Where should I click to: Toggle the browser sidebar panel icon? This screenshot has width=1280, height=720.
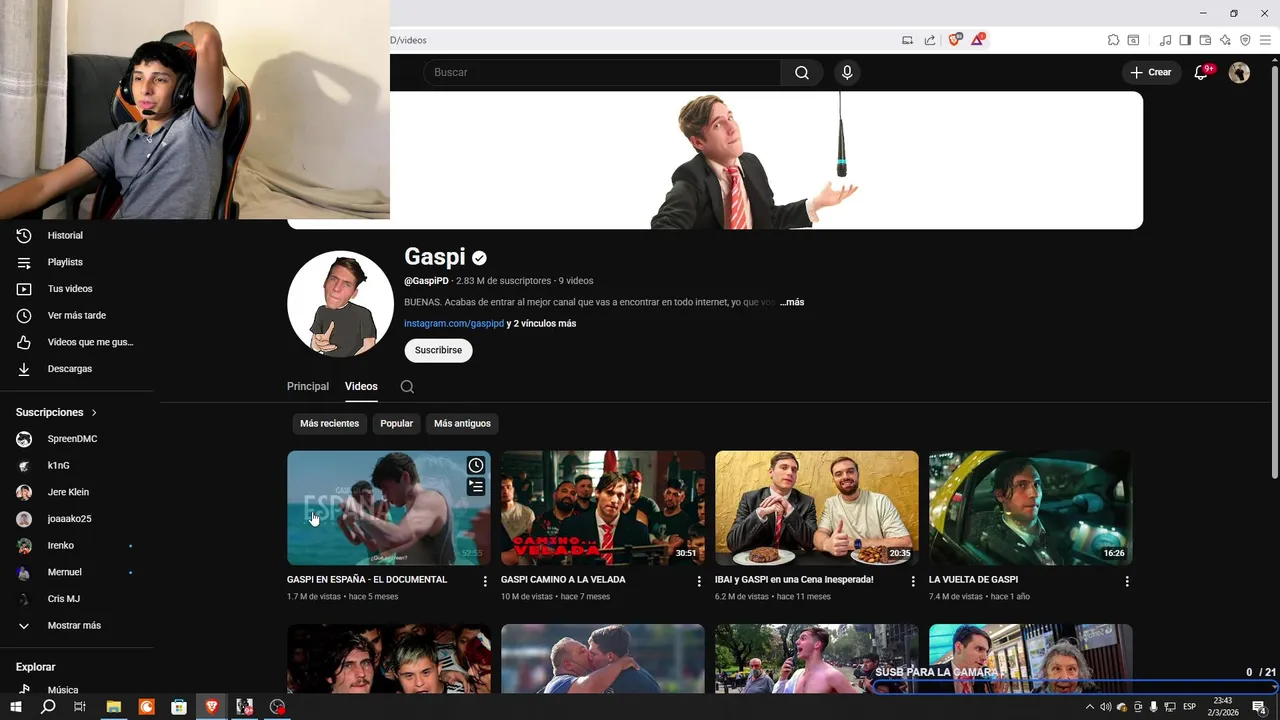1185,40
